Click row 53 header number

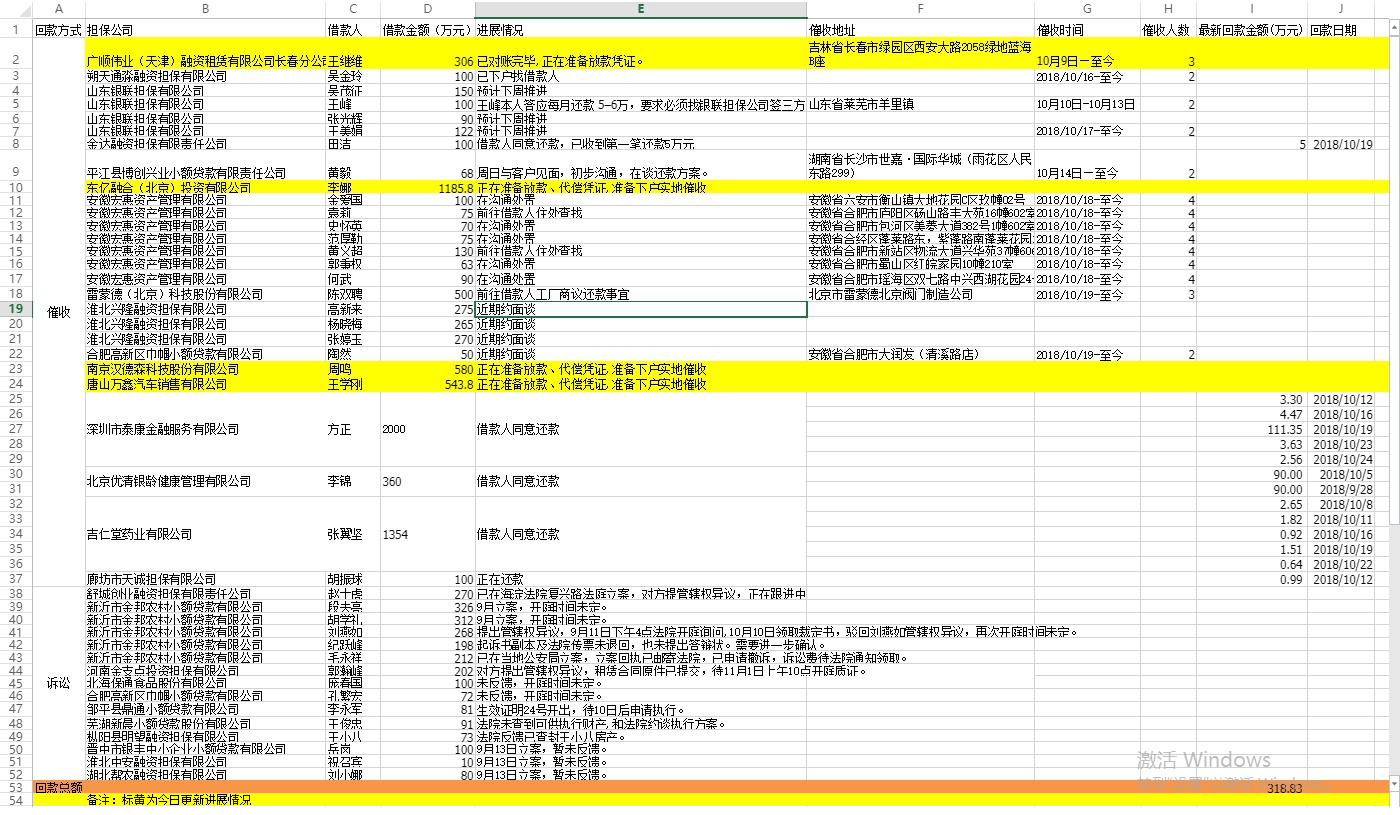(16, 787)
